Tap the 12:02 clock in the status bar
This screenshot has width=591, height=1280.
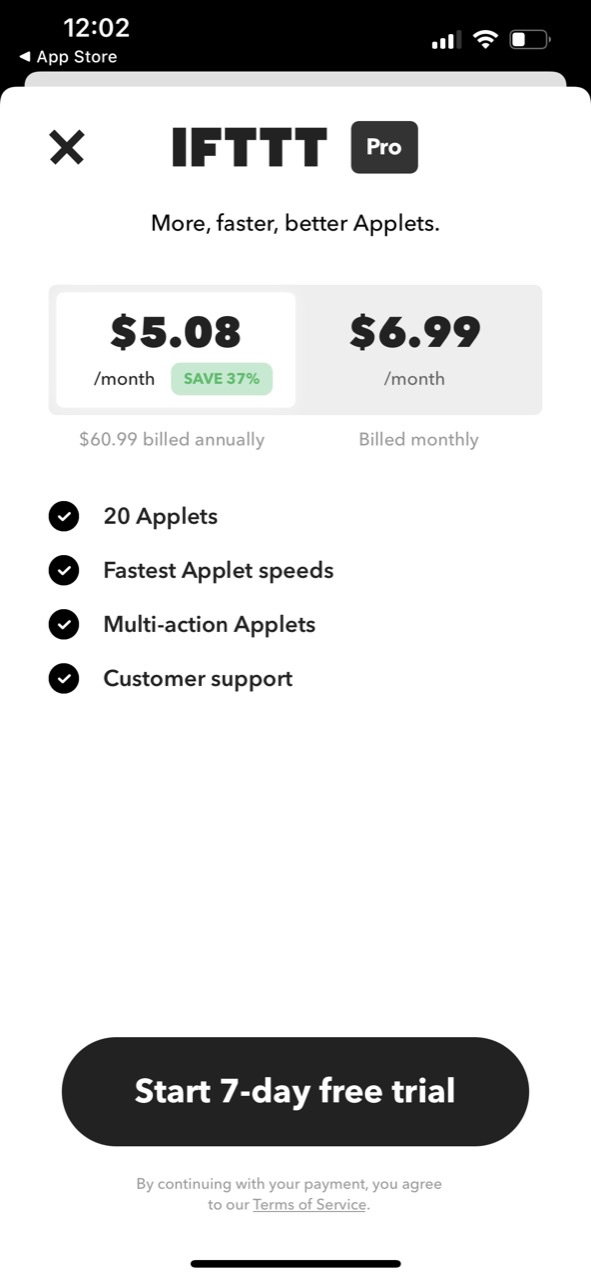pyautogui.click(x=95, y=29)
